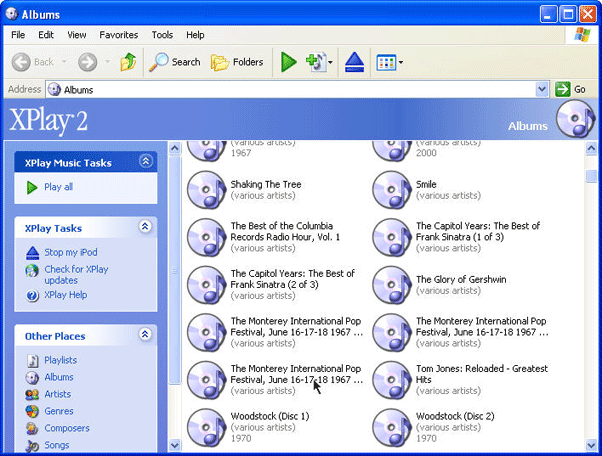Click the Back toolbar button
The width and height of the screenshot is (602, 456).
click(x=33, y=62)
